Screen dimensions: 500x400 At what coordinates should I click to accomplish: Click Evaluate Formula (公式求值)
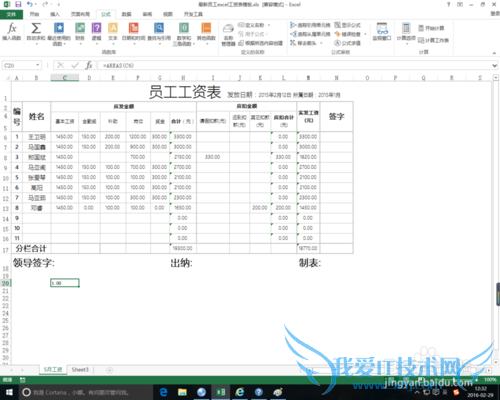(x=347, y=43)
